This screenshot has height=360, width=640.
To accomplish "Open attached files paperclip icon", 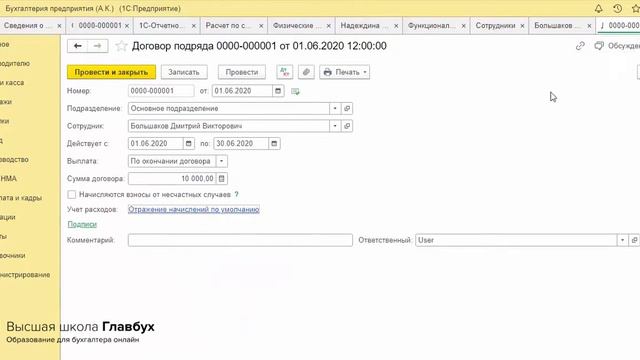I will coord(306,72).
